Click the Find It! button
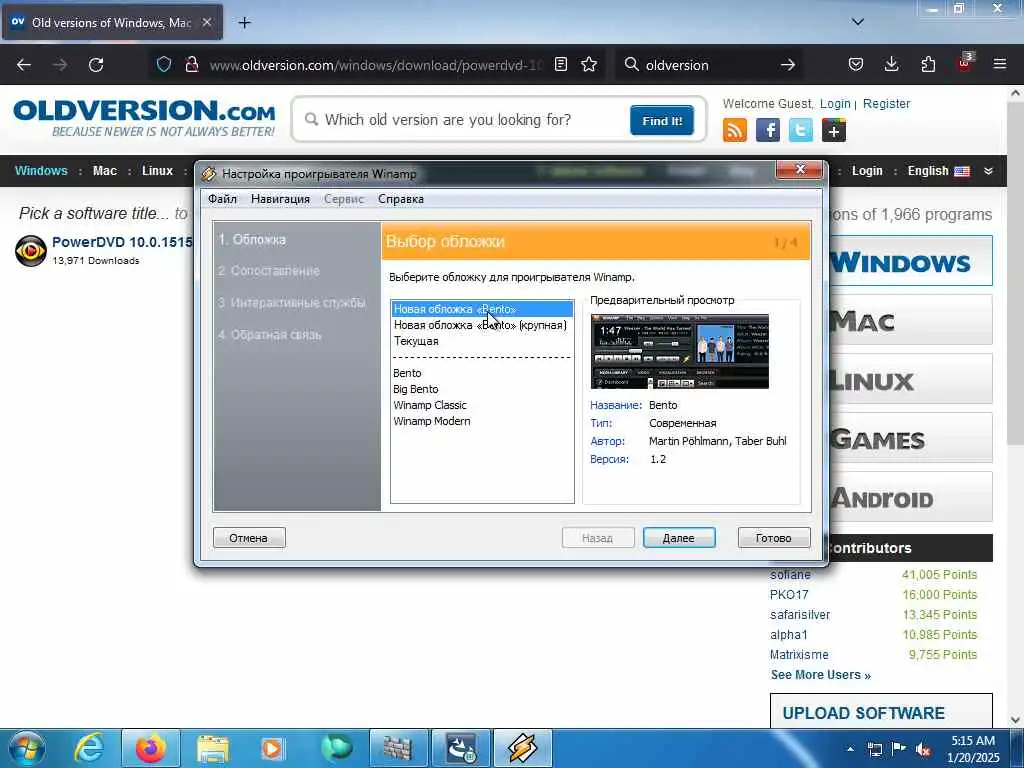1024x768 pixels. [662, 121]
